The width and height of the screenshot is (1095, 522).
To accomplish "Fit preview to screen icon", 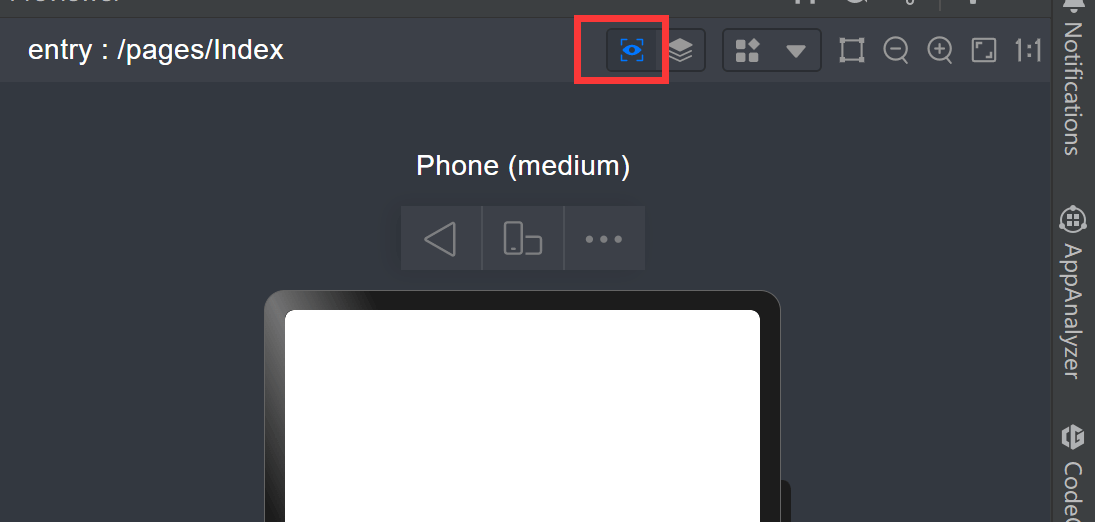I will pyautogui.click(x=984, y=50).
